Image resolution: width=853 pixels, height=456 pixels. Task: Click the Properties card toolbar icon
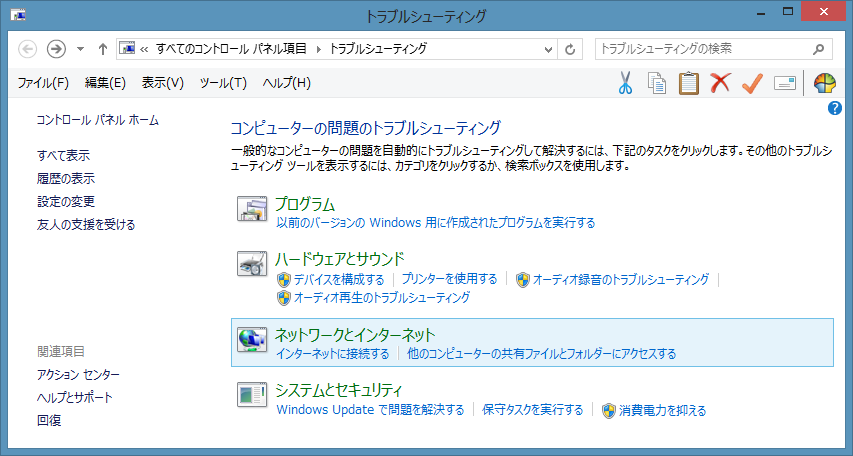point(784,83)
